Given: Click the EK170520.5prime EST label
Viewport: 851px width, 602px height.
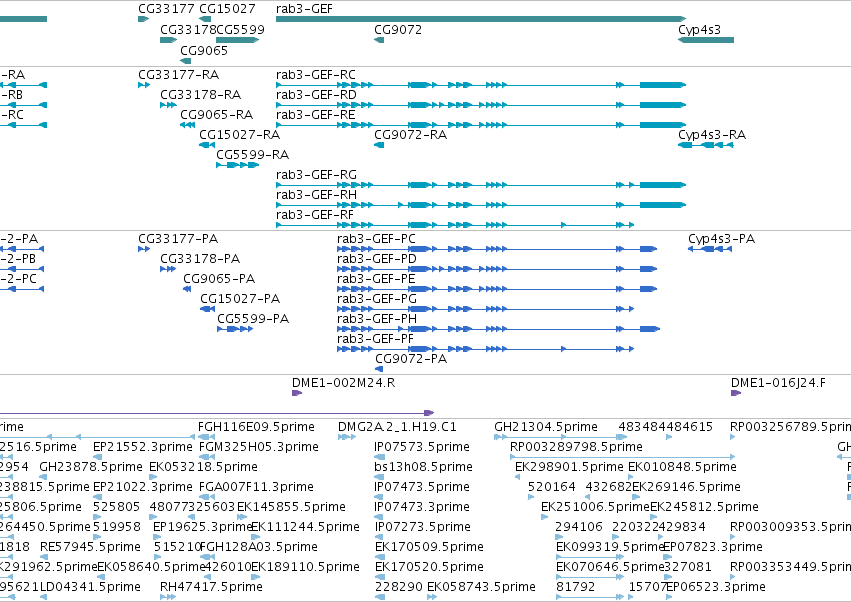Looking at the screenshot, I should point(429,567).
